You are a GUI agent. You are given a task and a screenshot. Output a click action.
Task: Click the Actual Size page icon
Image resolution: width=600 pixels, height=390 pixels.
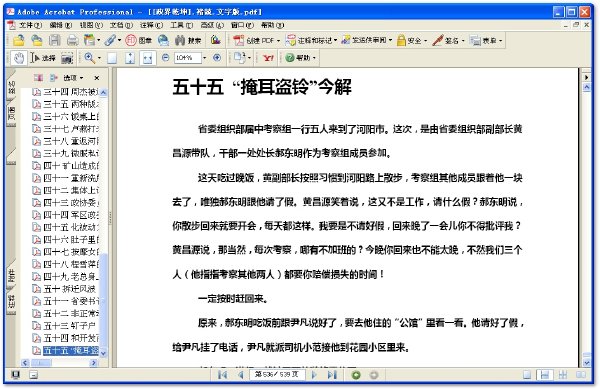coord(112,58)
